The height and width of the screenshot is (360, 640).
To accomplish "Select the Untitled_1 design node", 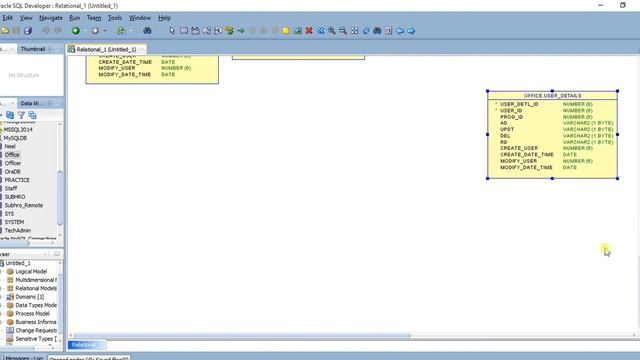I will click(18, 263).
